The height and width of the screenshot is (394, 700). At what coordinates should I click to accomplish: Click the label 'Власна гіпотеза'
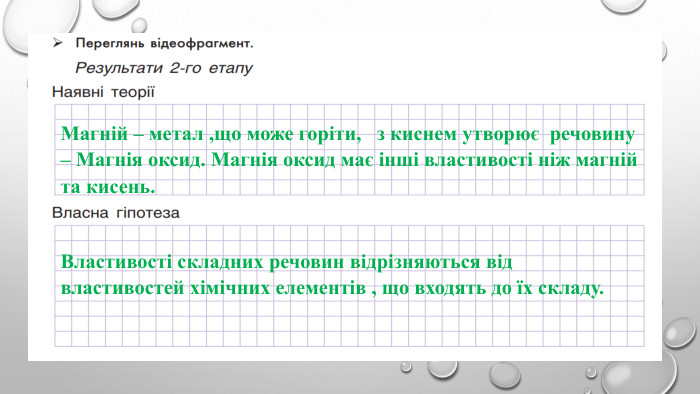click(116, 213)
